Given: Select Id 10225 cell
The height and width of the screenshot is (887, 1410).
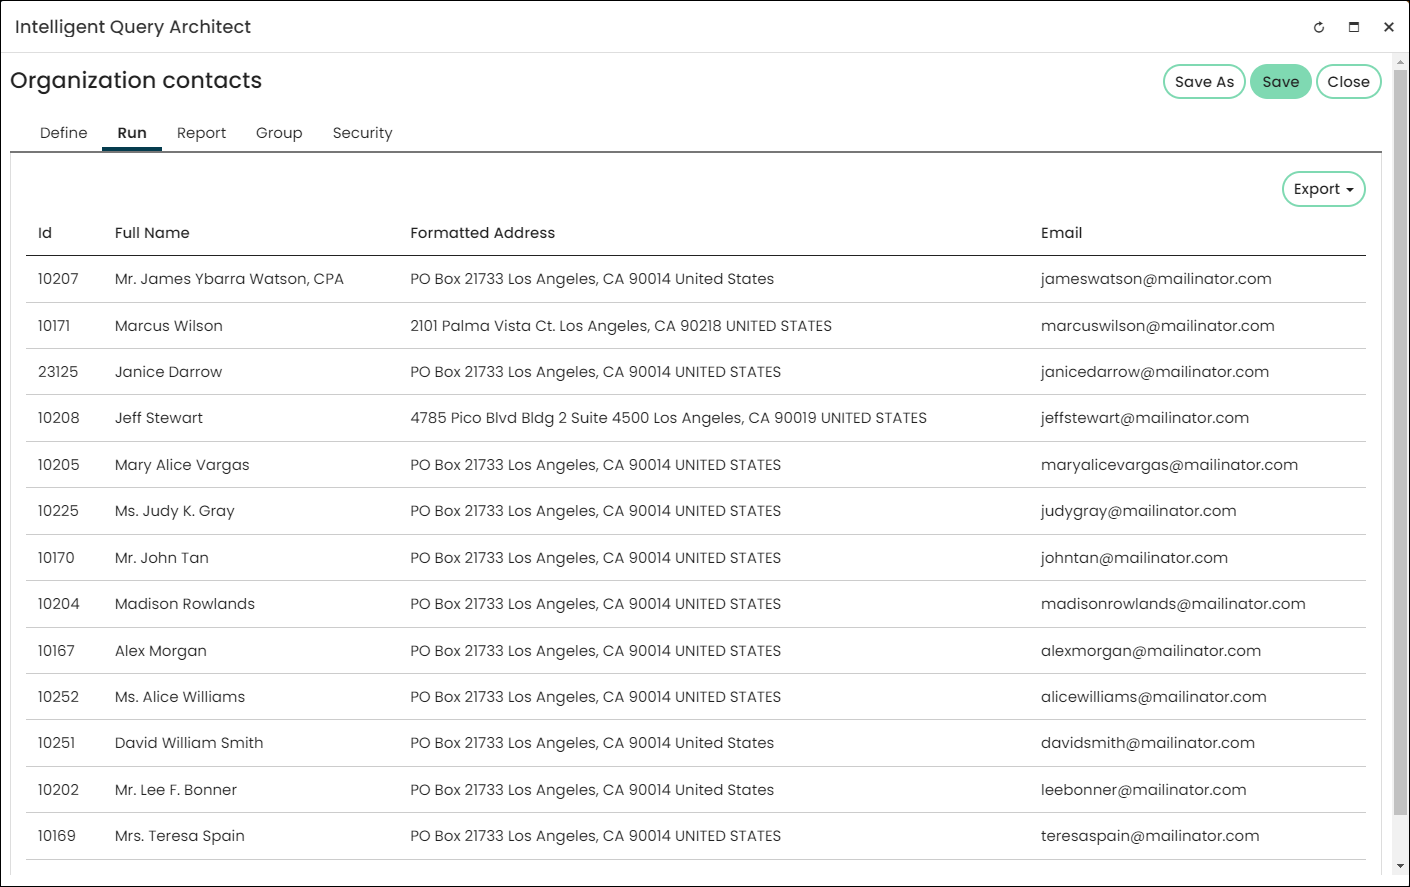Looking at the screenshot, I should coord(58,511).
